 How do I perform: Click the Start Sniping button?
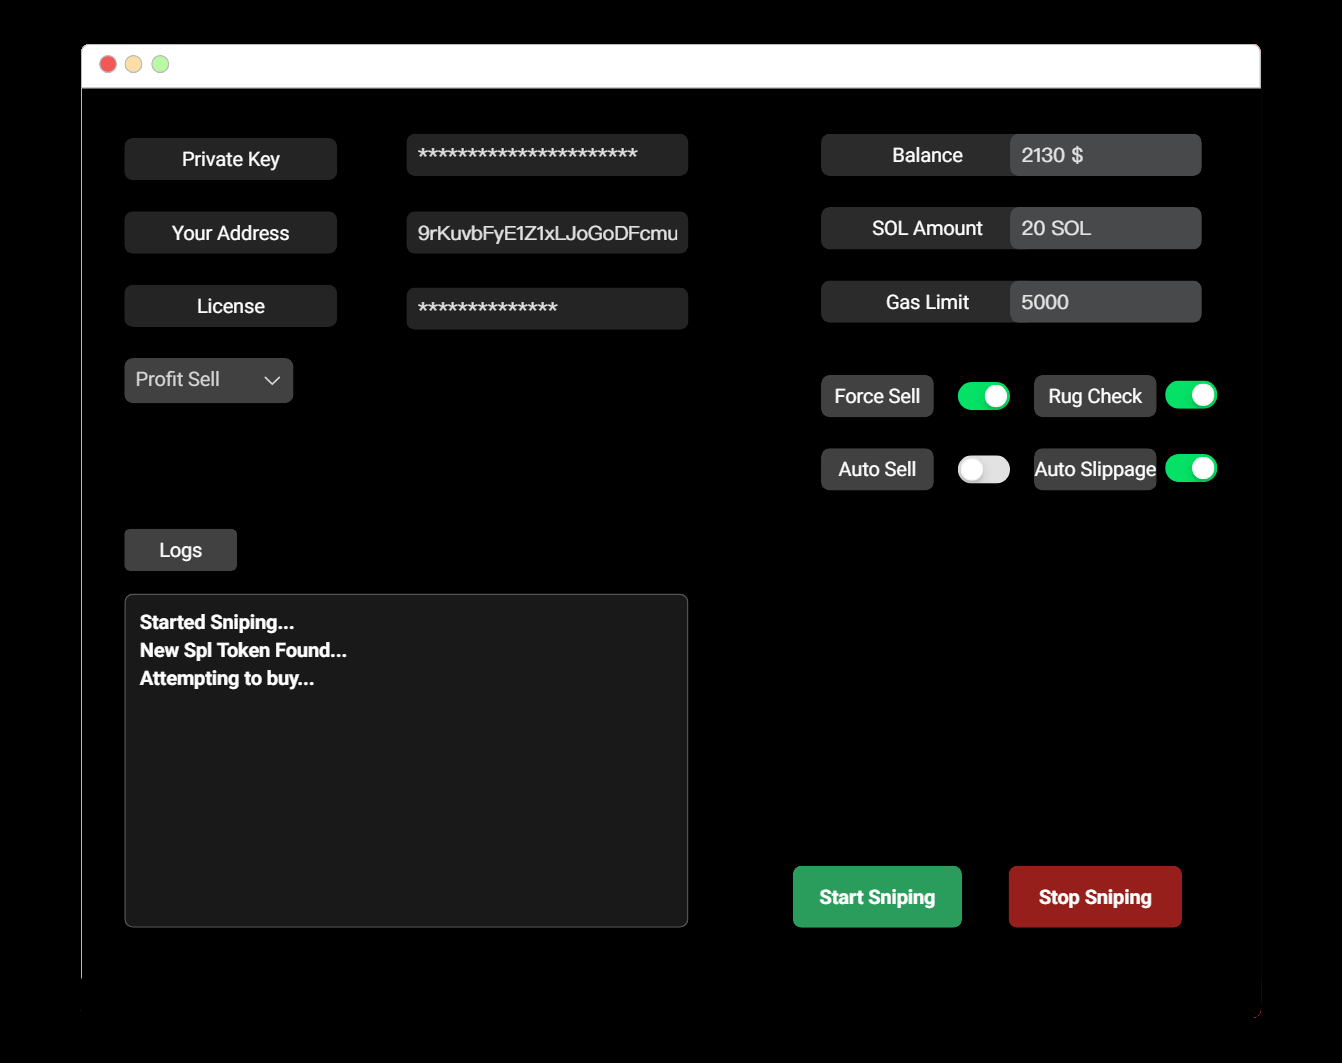coord(877,896)
